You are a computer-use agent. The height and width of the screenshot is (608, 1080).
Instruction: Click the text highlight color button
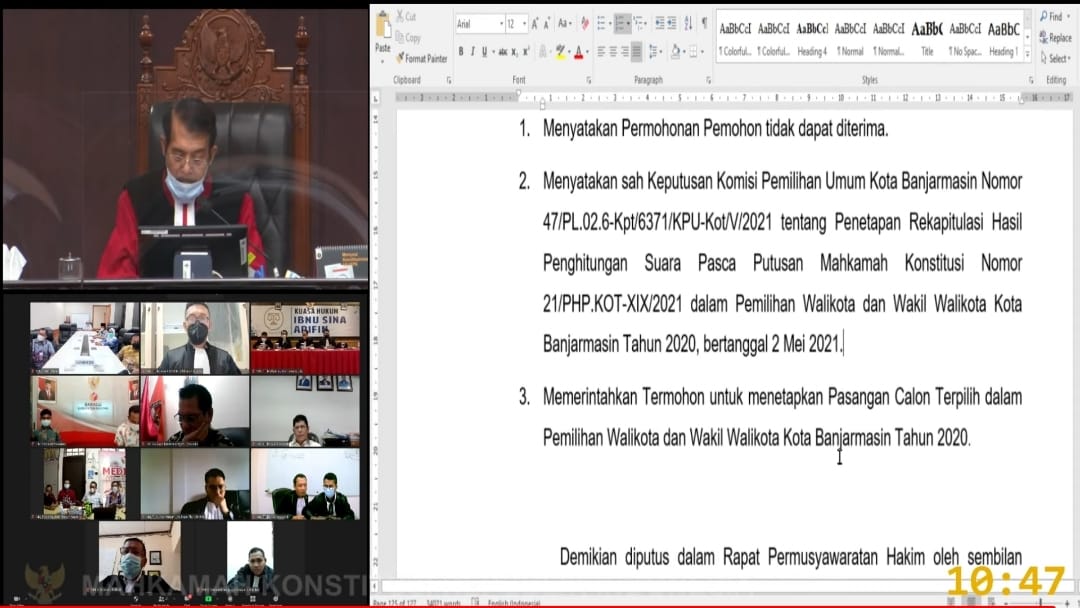coord(561,52)
